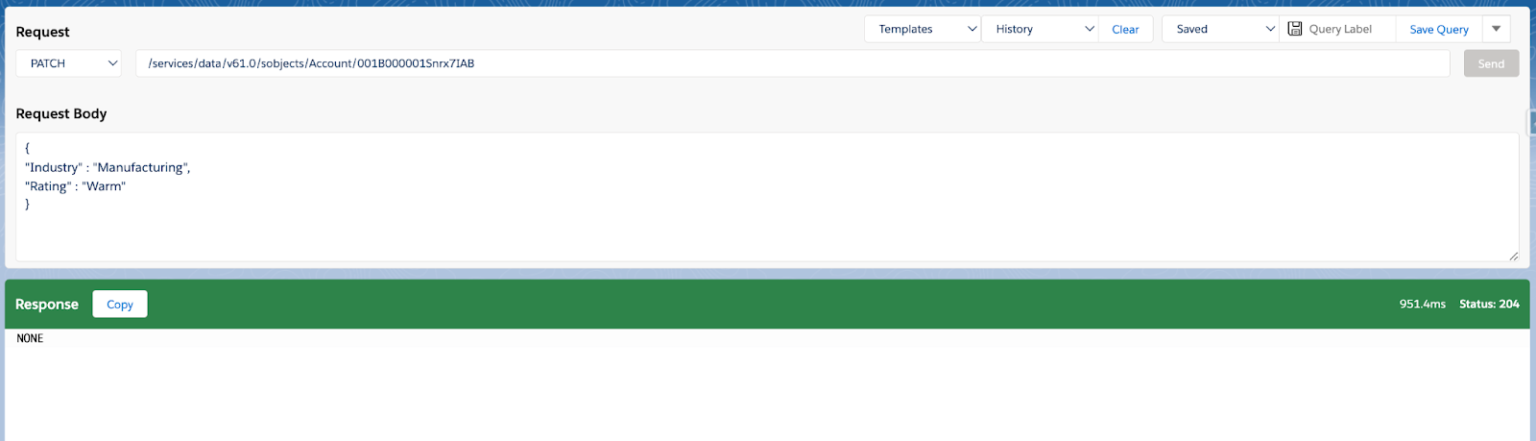Open the PATCH method dropdown
The height and width of the screenshot is (441, 1536).
point(69,63)
